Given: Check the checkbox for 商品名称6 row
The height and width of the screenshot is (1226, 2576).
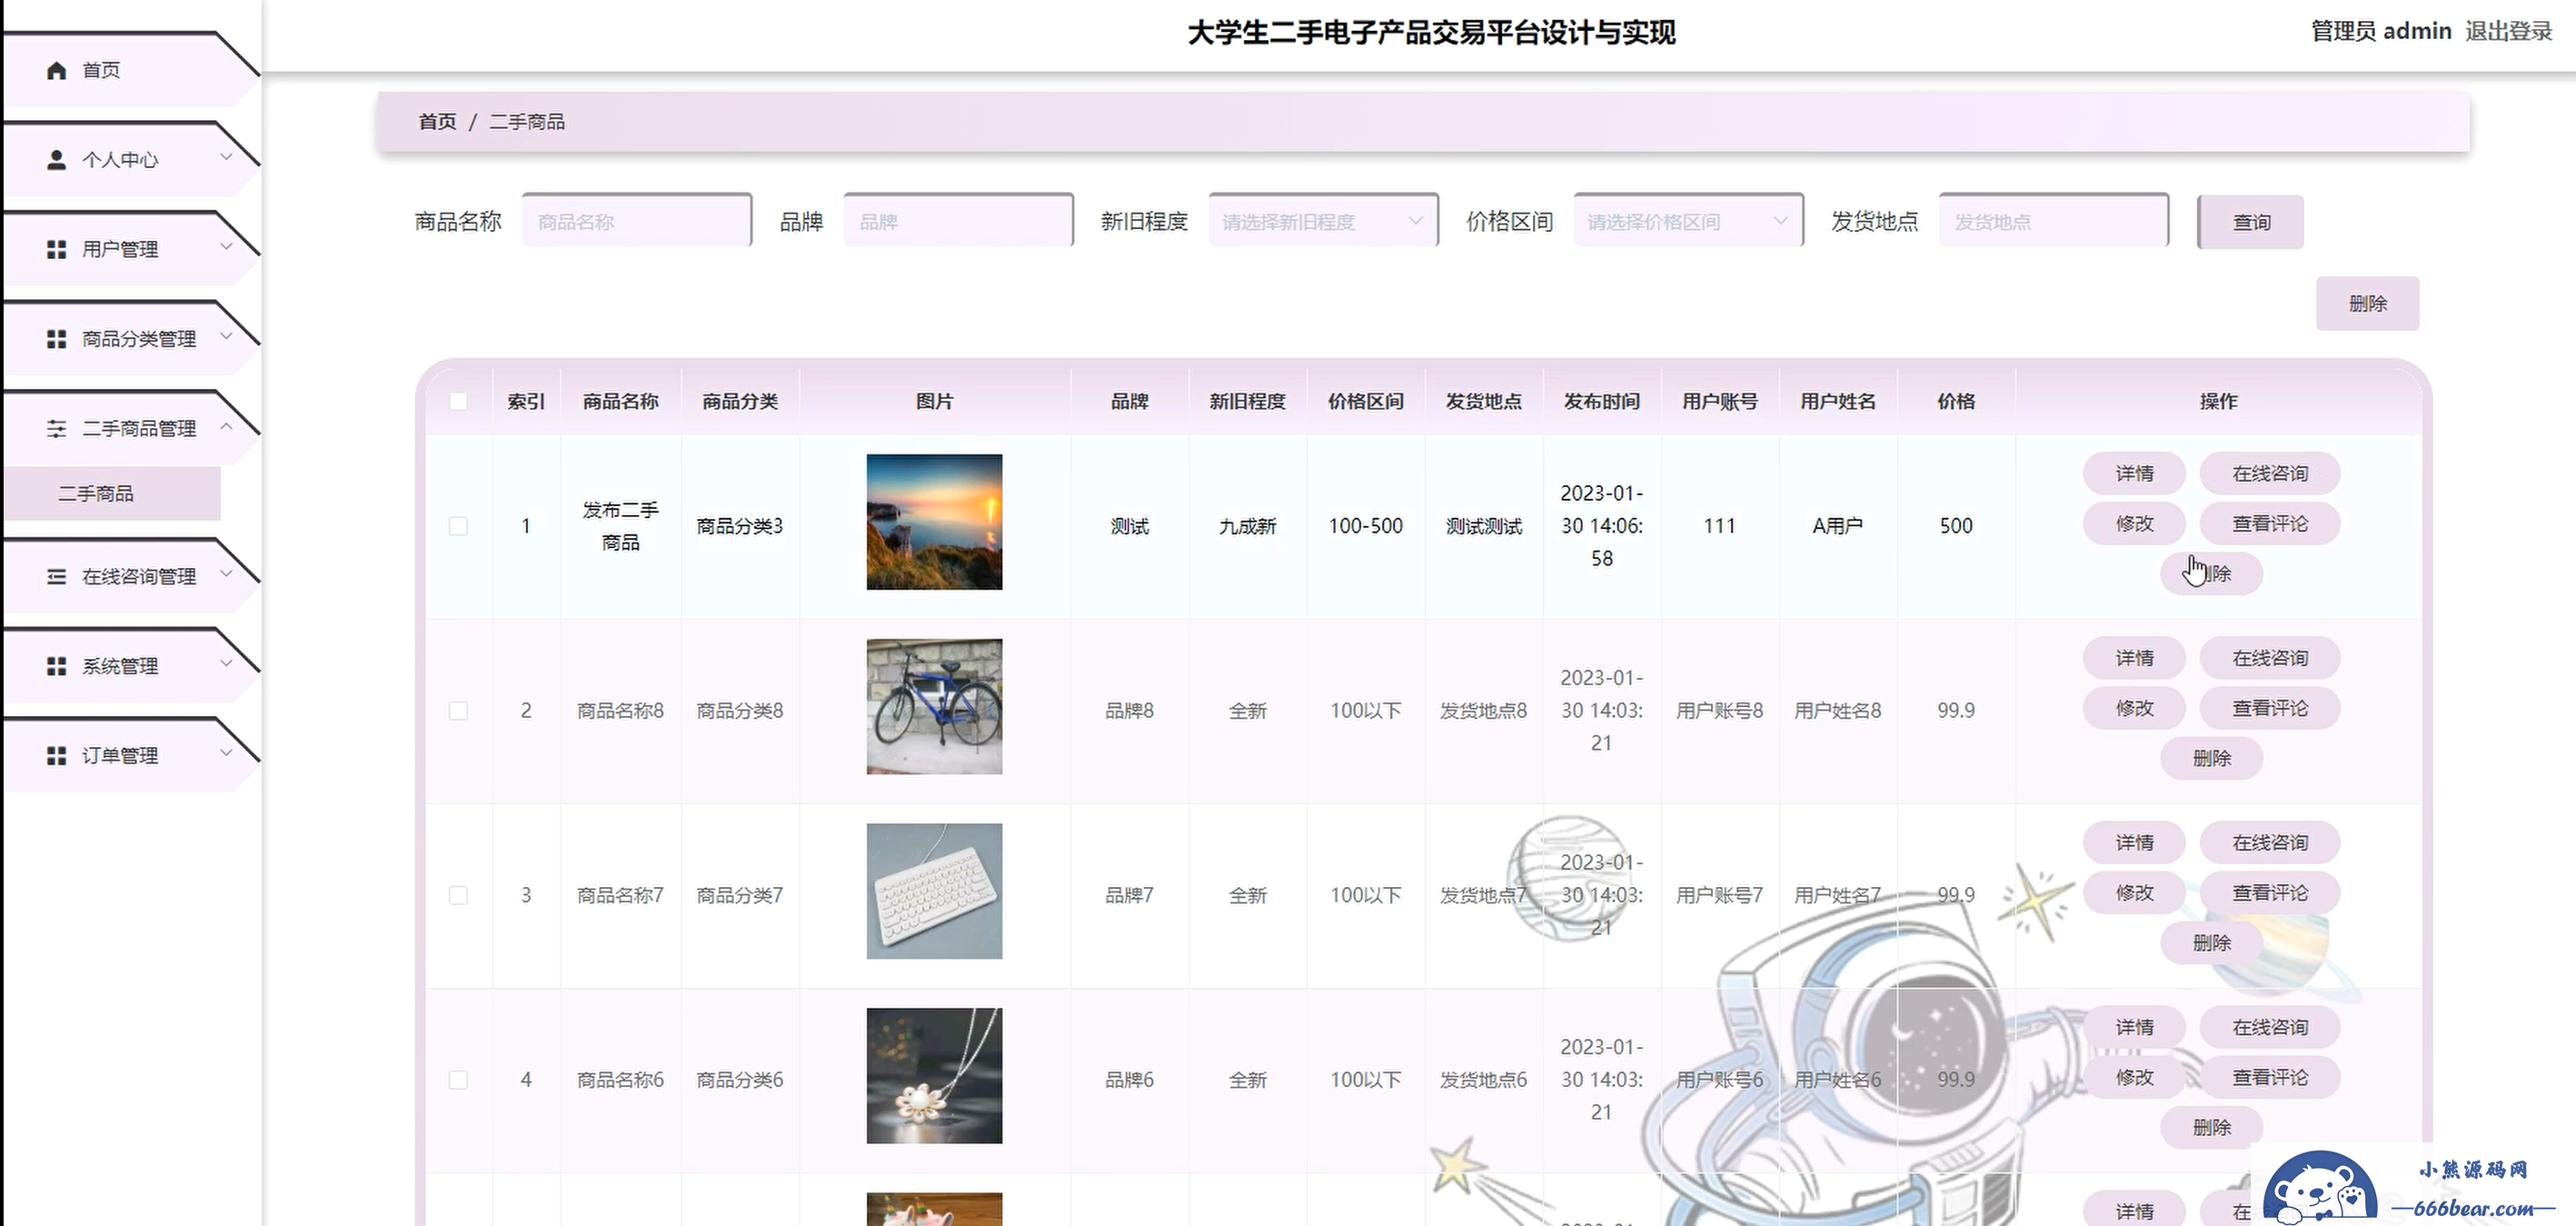Looking at the screenshot, I should click(x=458, y=1080).
